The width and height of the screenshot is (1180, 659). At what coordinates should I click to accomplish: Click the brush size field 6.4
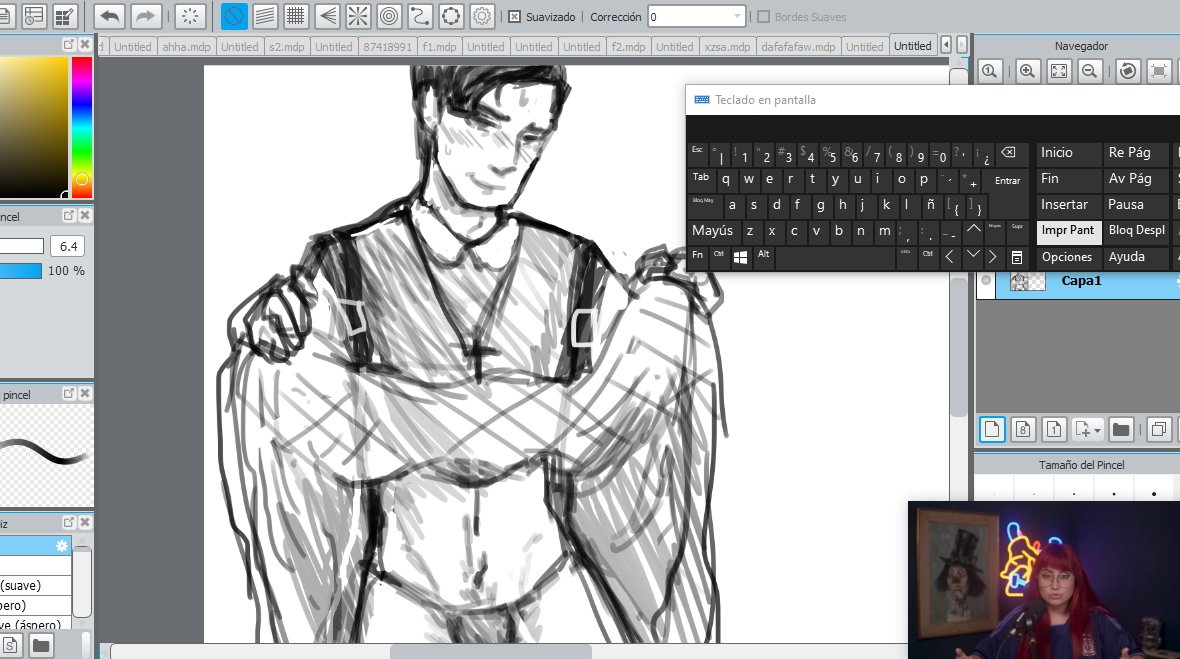coord(68,246)
